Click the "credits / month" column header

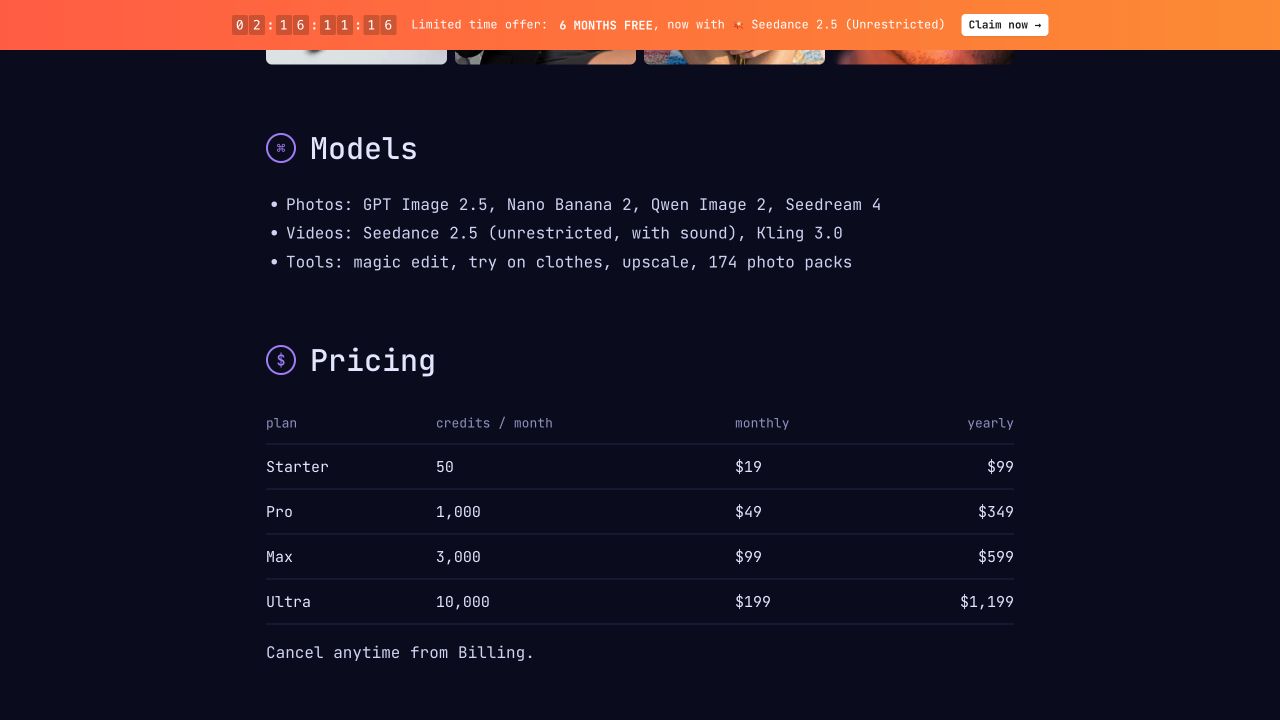(x=494, y=423)
